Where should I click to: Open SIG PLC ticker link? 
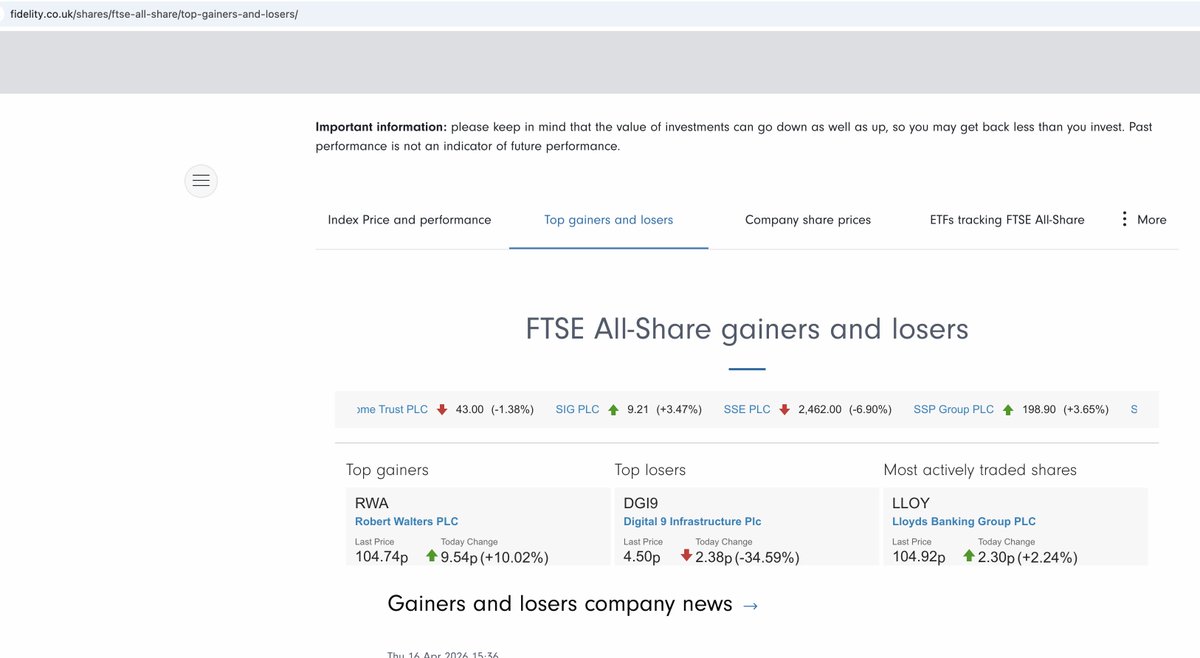(x=577, y=410)
